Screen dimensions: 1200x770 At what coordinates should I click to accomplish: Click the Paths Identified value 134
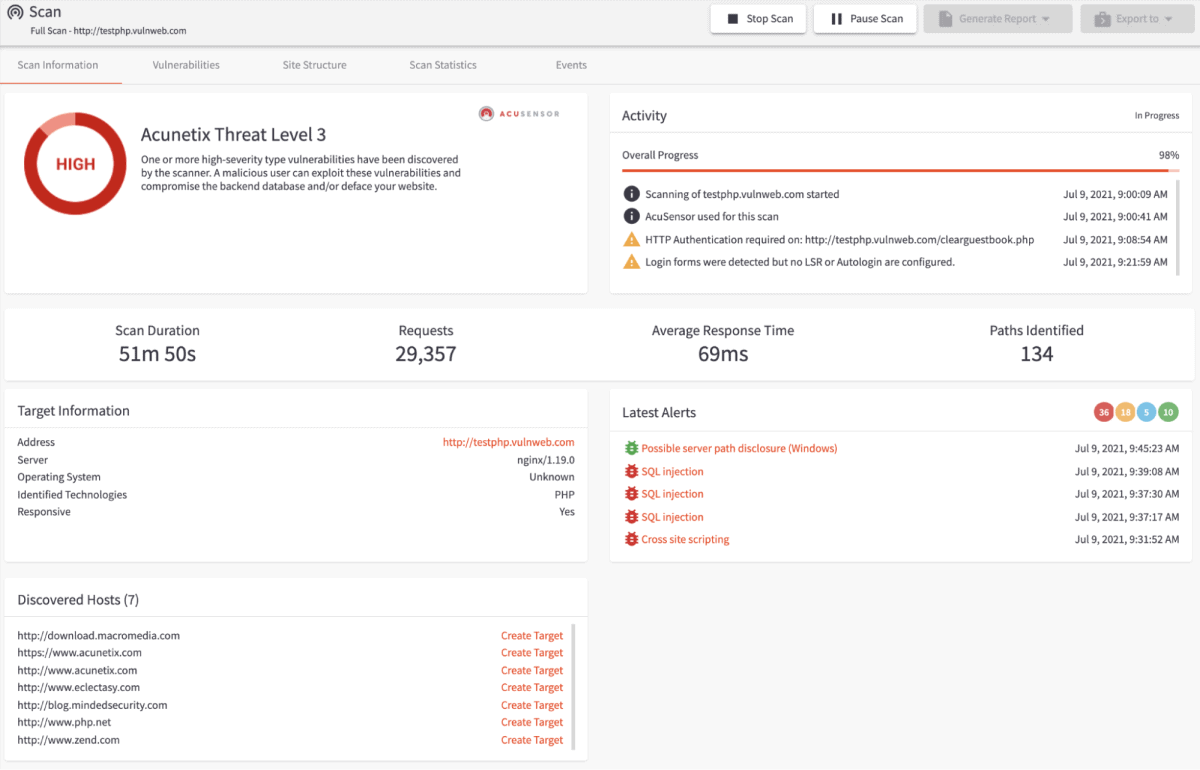click(1037, 354)
